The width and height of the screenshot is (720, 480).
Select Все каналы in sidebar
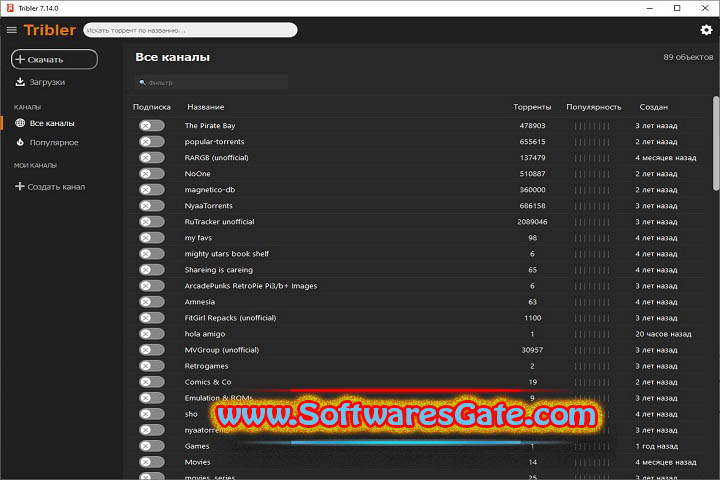click(52, 123)
